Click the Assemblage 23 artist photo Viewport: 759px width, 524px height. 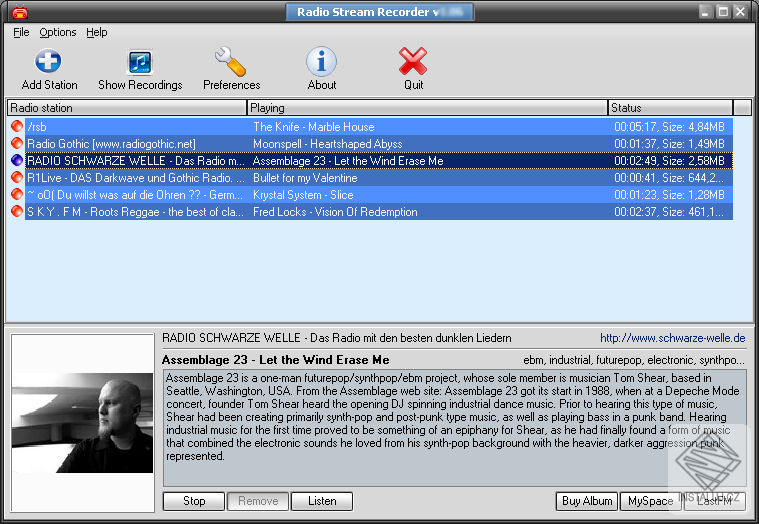click(x=83, y=423)
